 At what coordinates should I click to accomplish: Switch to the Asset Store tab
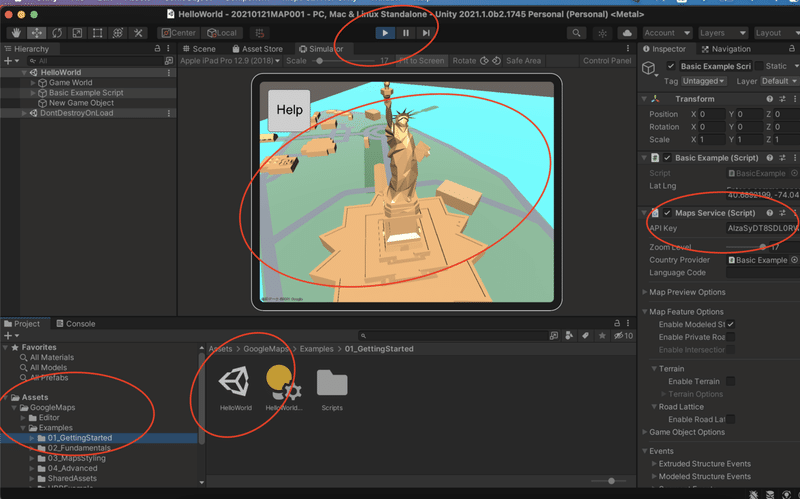(x=257, y=49)
